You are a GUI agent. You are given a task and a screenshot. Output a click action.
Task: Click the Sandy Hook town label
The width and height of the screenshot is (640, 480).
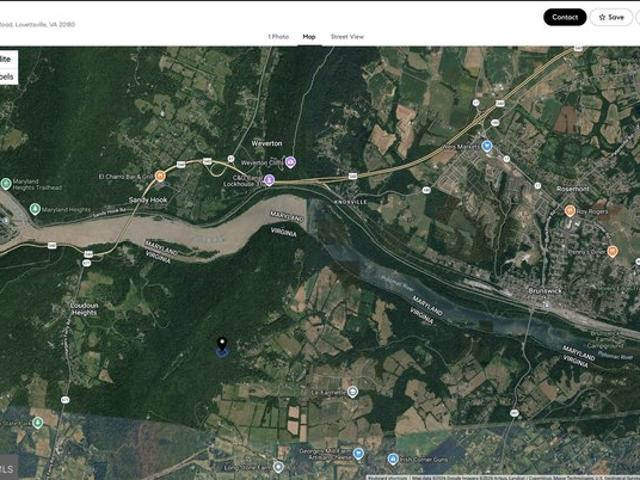[148, 200]
